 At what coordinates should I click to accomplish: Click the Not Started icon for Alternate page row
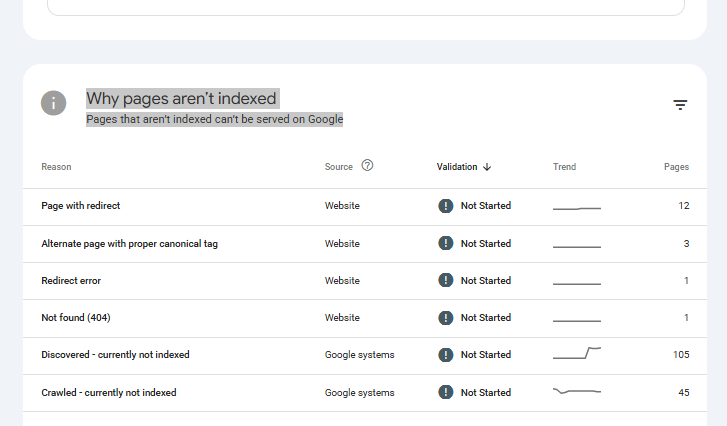[x=446, y=243]
